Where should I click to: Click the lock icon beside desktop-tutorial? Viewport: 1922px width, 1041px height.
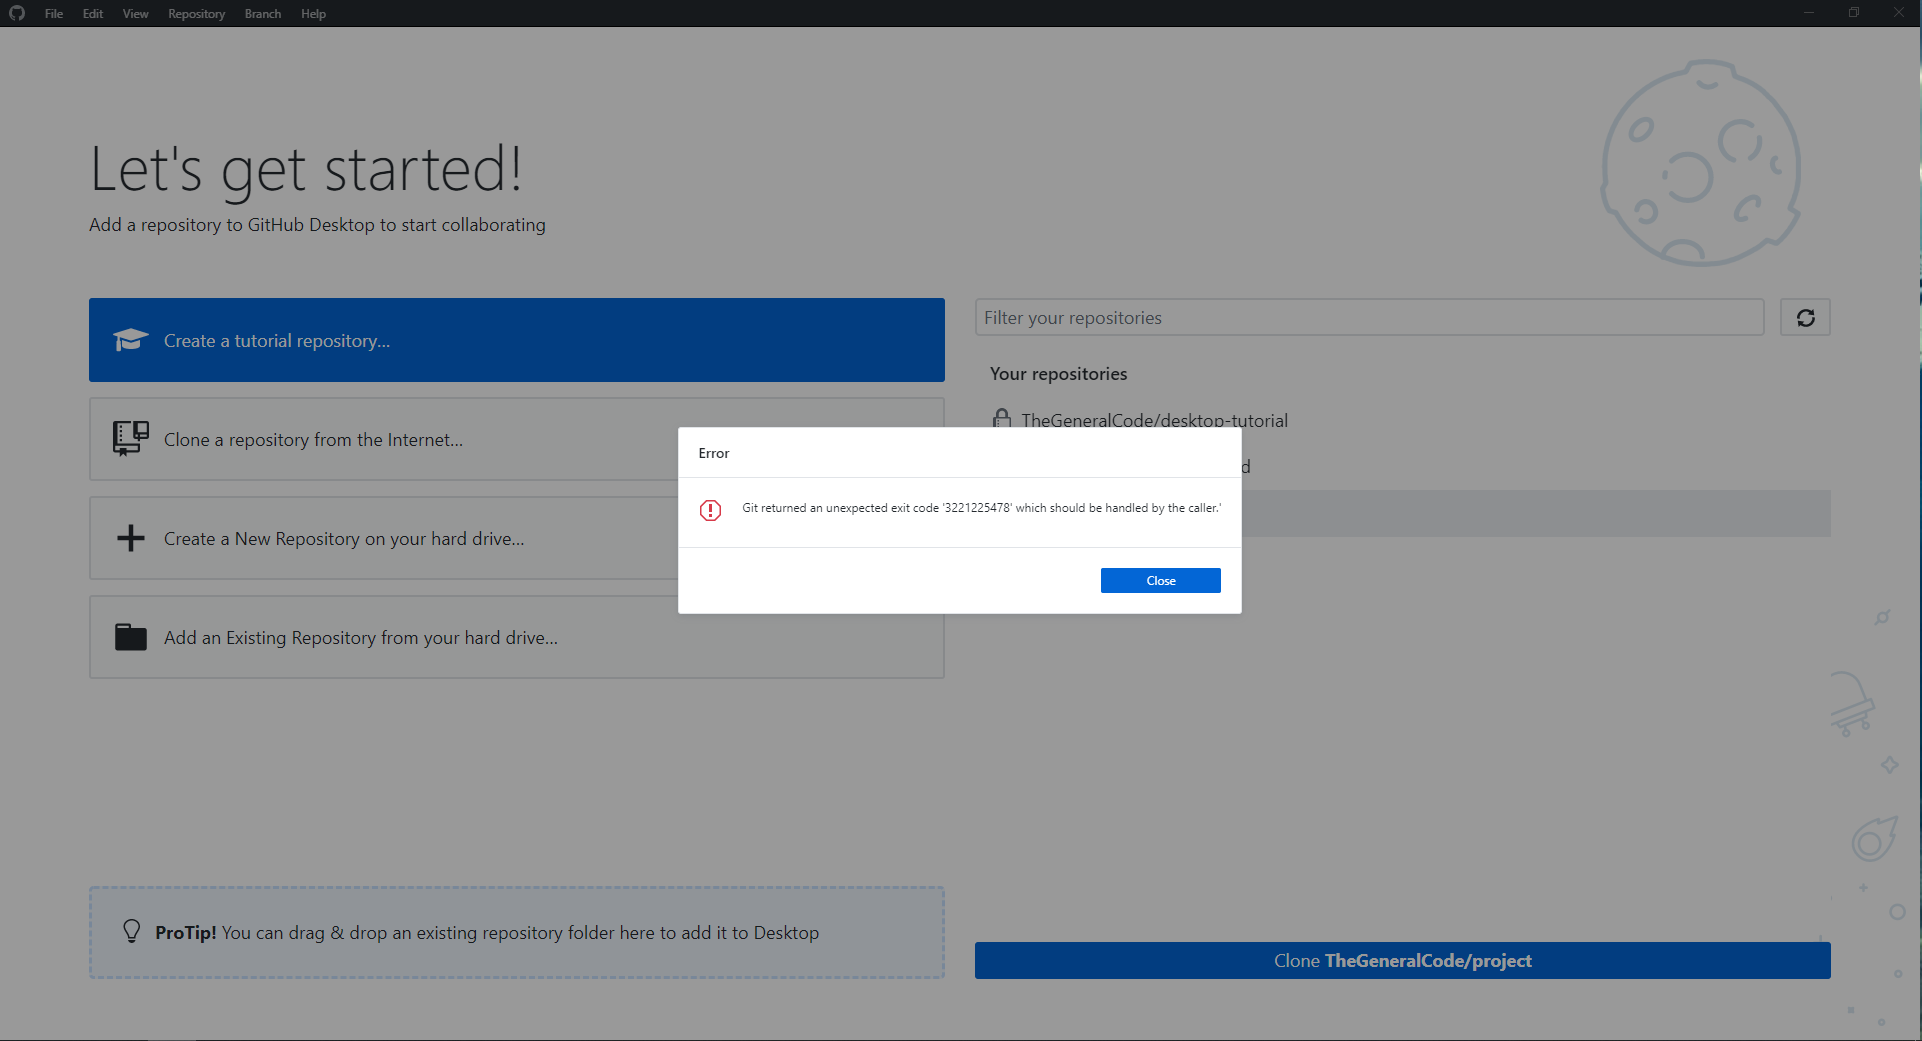[x=1001, y=419]
